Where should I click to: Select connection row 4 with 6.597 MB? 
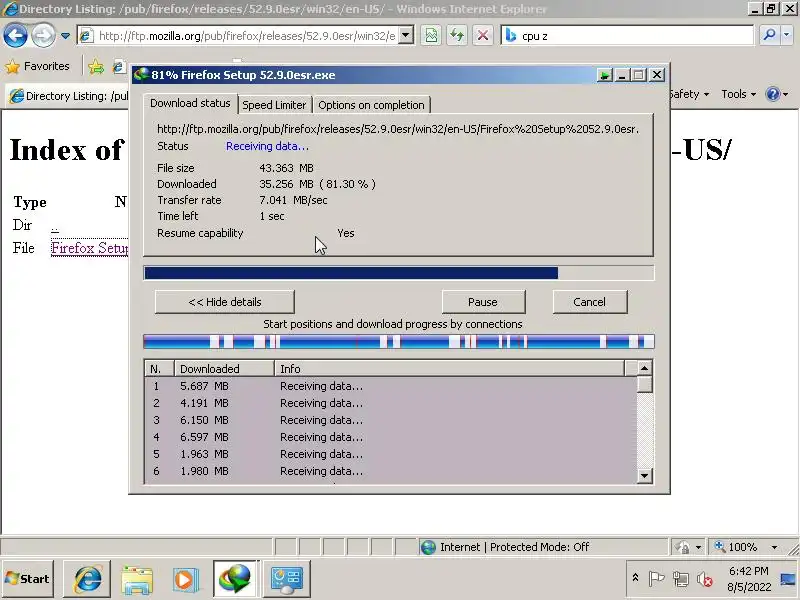pos(391,437)
